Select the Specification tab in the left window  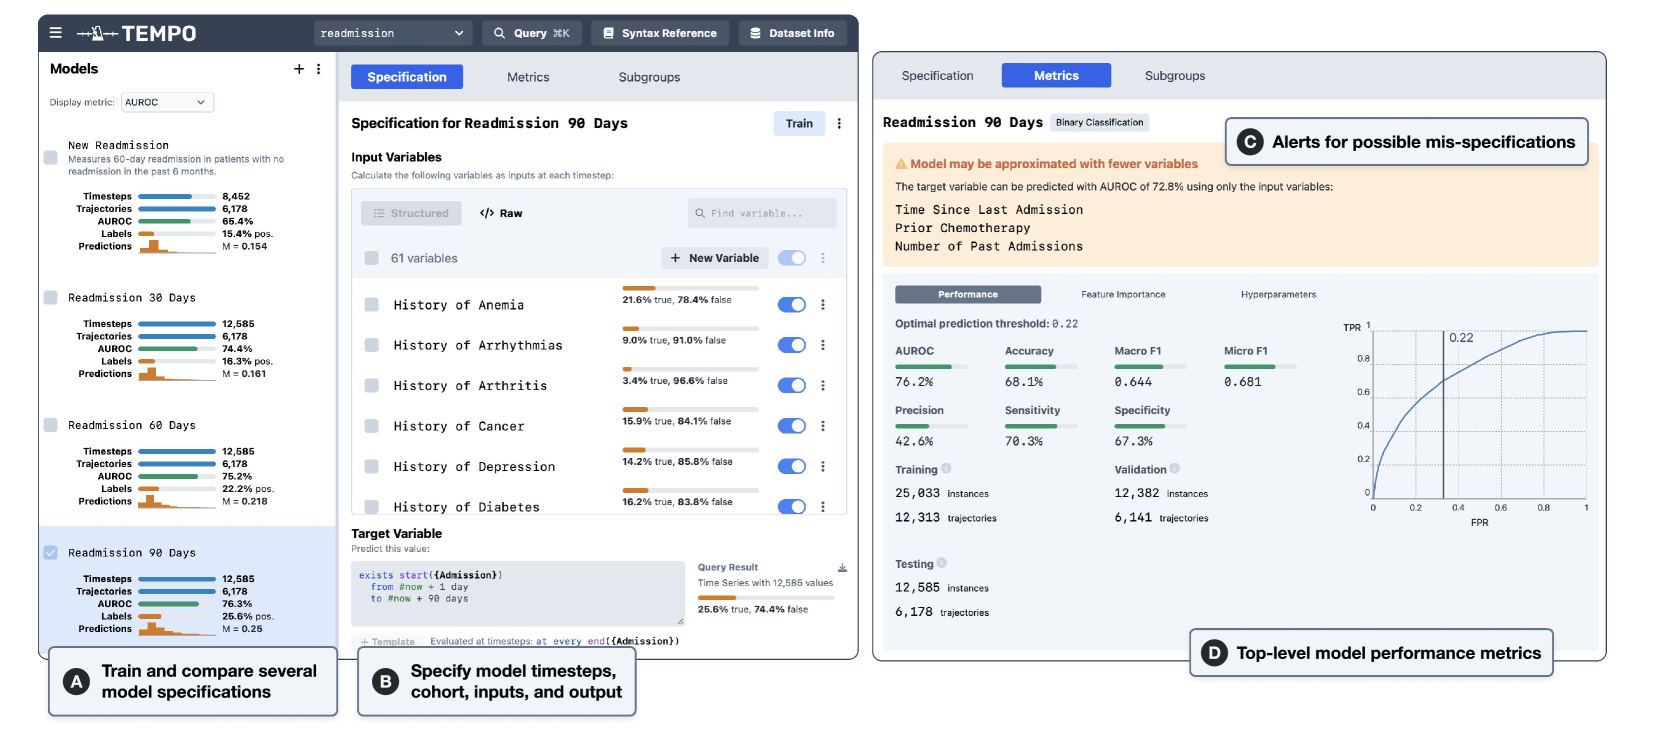pyautogui.click(x=407, y=77)
